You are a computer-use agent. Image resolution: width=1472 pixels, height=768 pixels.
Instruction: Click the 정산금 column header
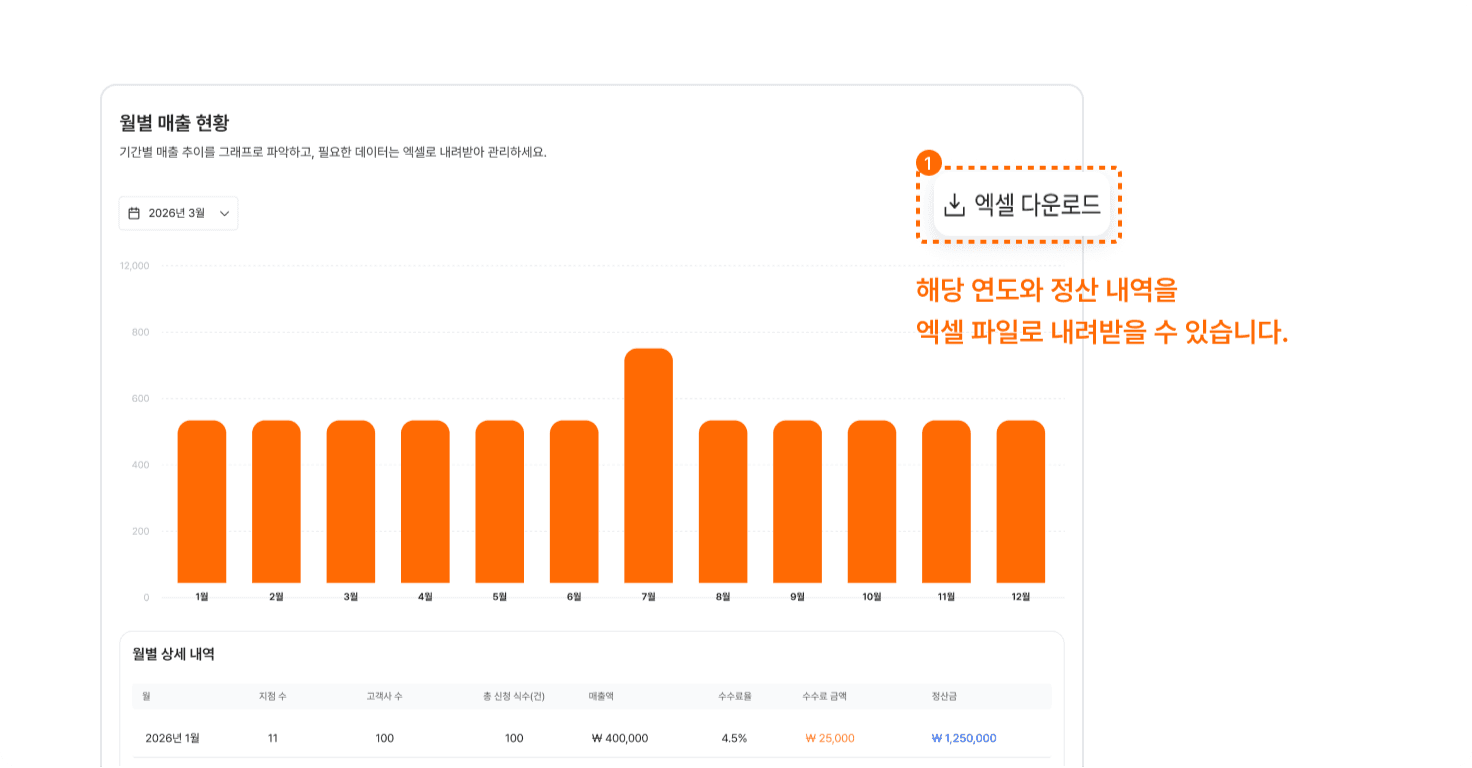[x=944, y=696]
